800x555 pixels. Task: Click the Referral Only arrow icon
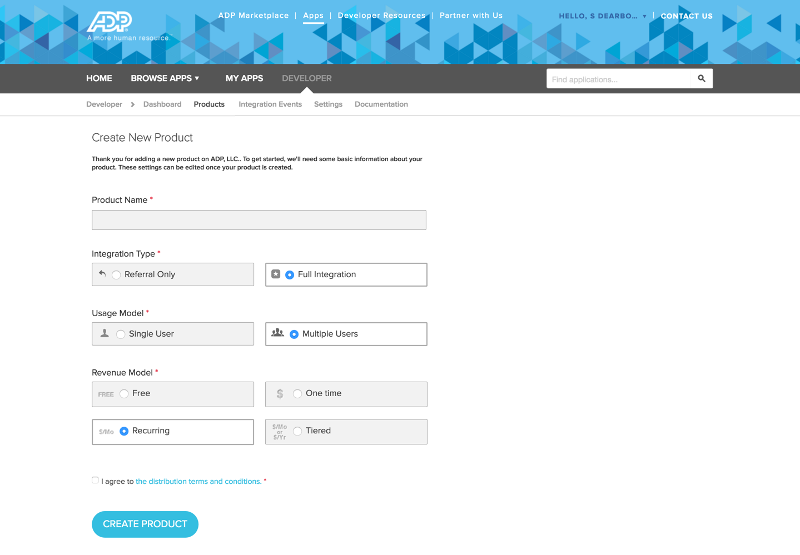point(103,273)
